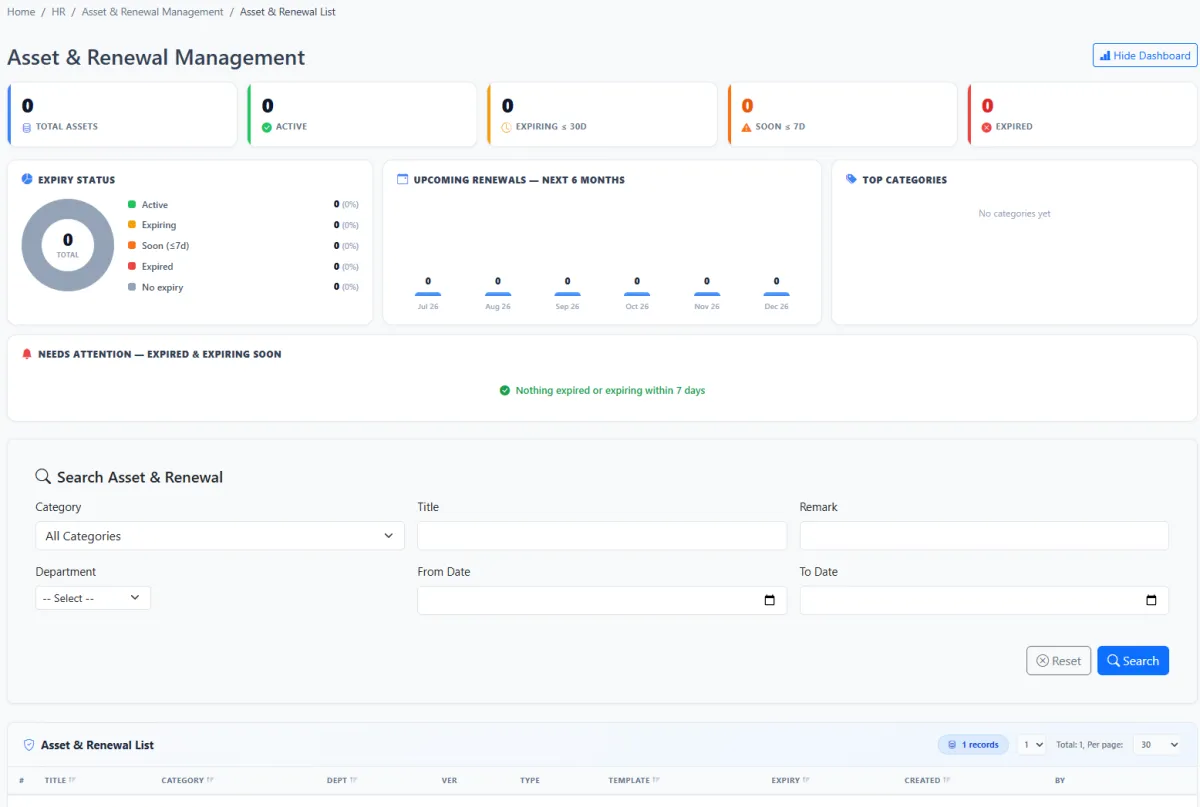Click the red Expired legend swatch
This screenshot has height=807, width=1200.
(x=132, y=266)
